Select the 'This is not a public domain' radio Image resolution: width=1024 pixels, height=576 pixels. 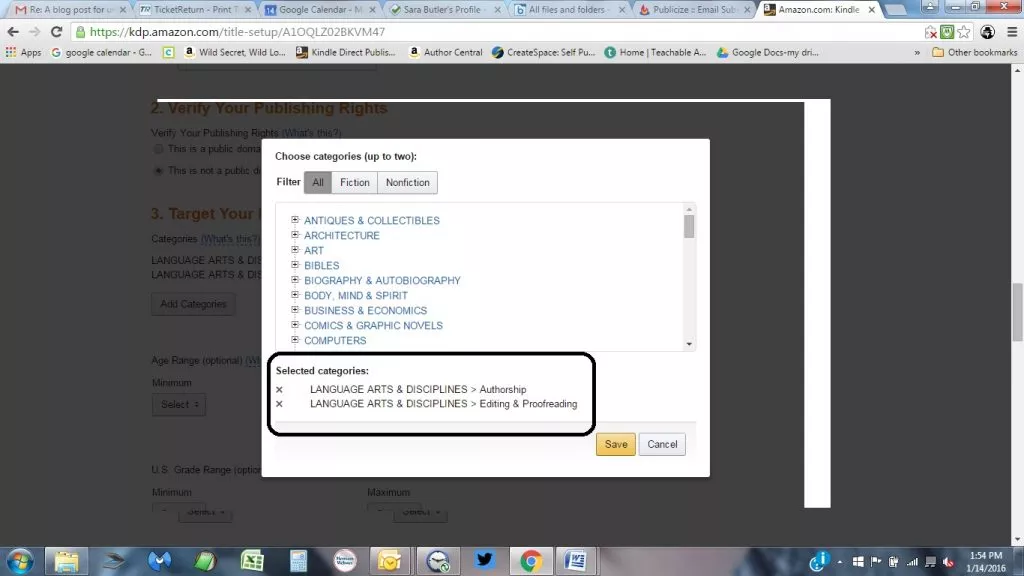[x=158, y=171]
